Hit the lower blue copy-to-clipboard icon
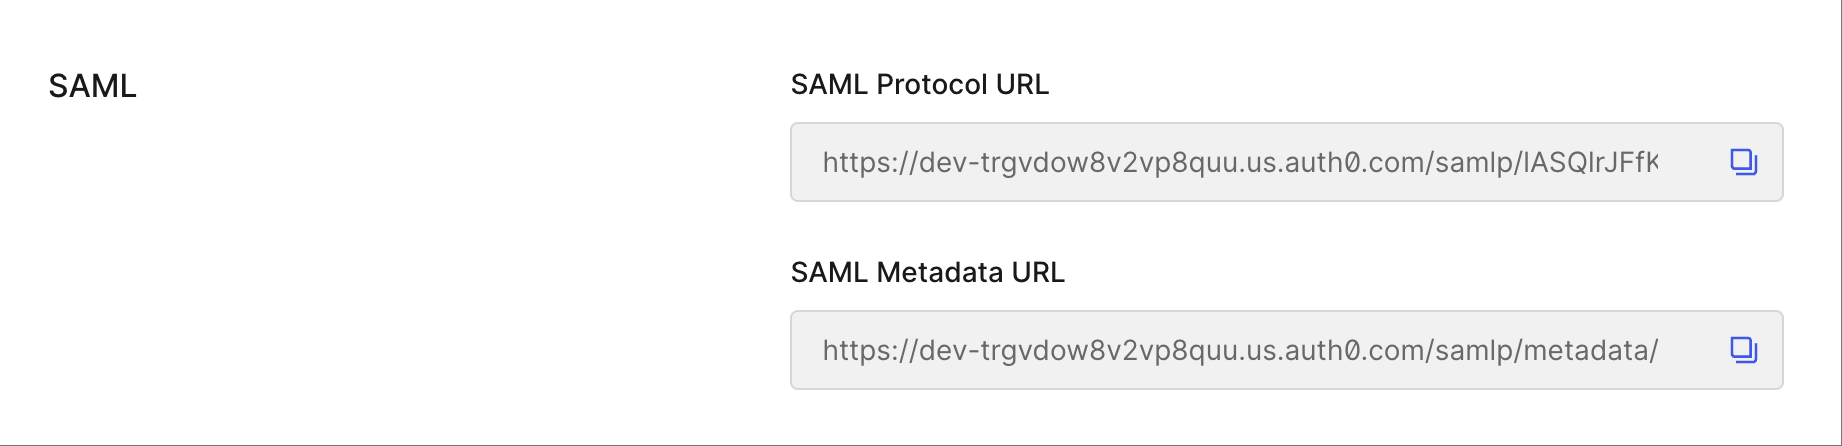1842x446 pixels. pyautogui.click(x=1743, y=350)
